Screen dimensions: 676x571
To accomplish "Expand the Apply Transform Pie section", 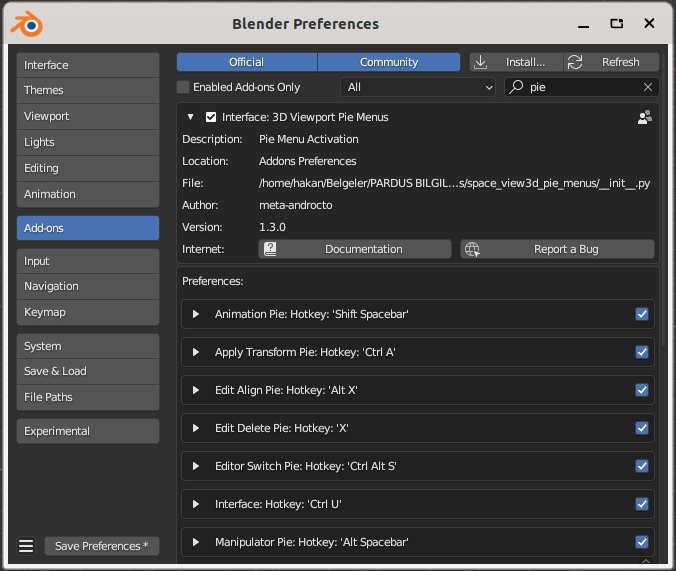I will (196, 352).
